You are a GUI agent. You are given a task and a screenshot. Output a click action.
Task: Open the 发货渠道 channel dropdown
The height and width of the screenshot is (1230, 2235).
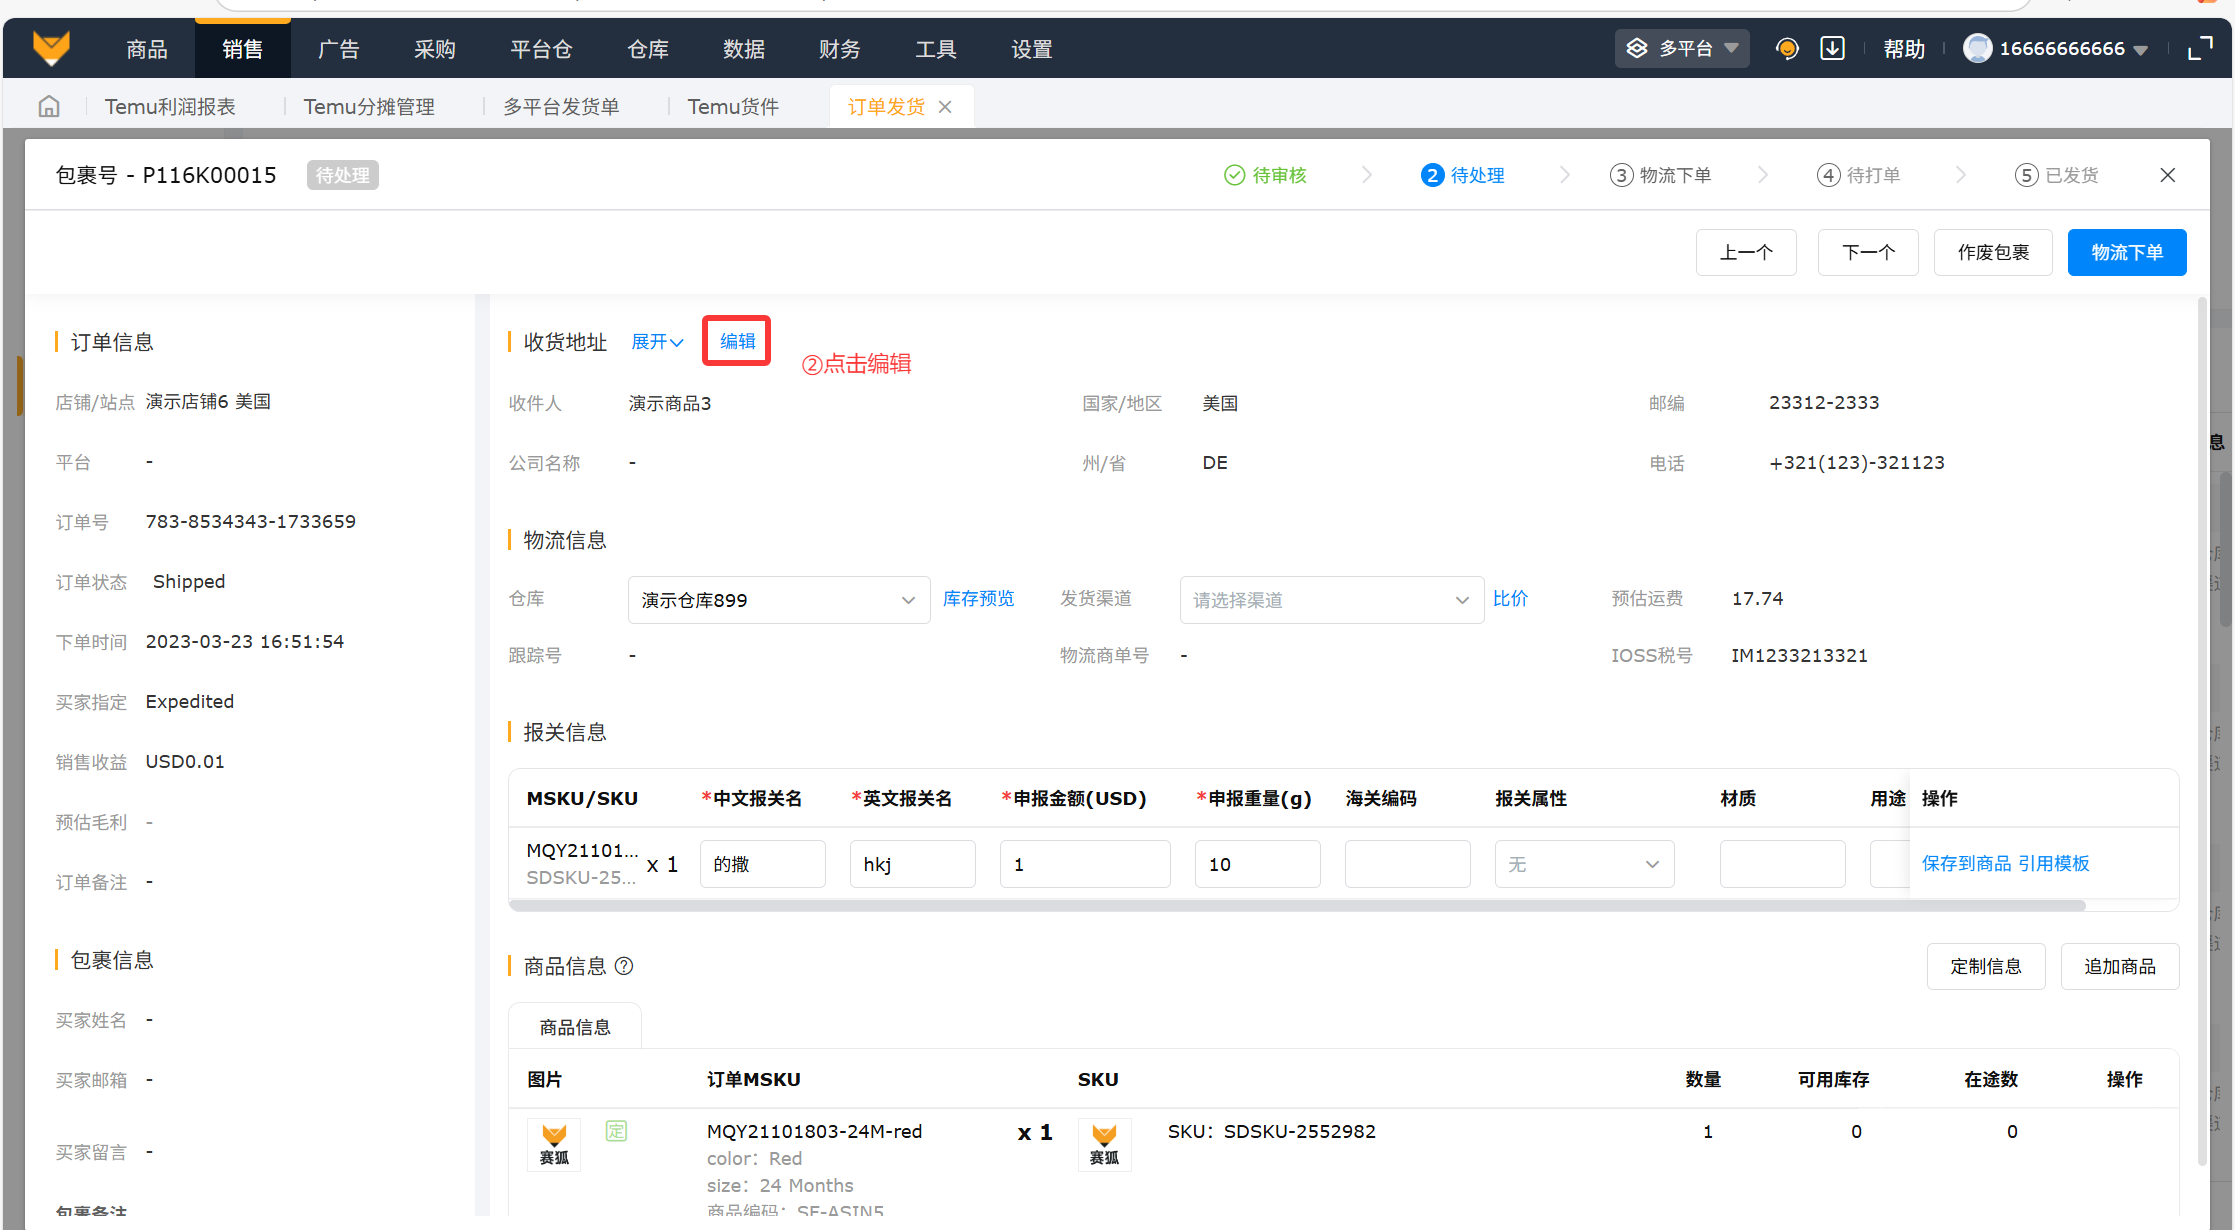click(1330, 600)
